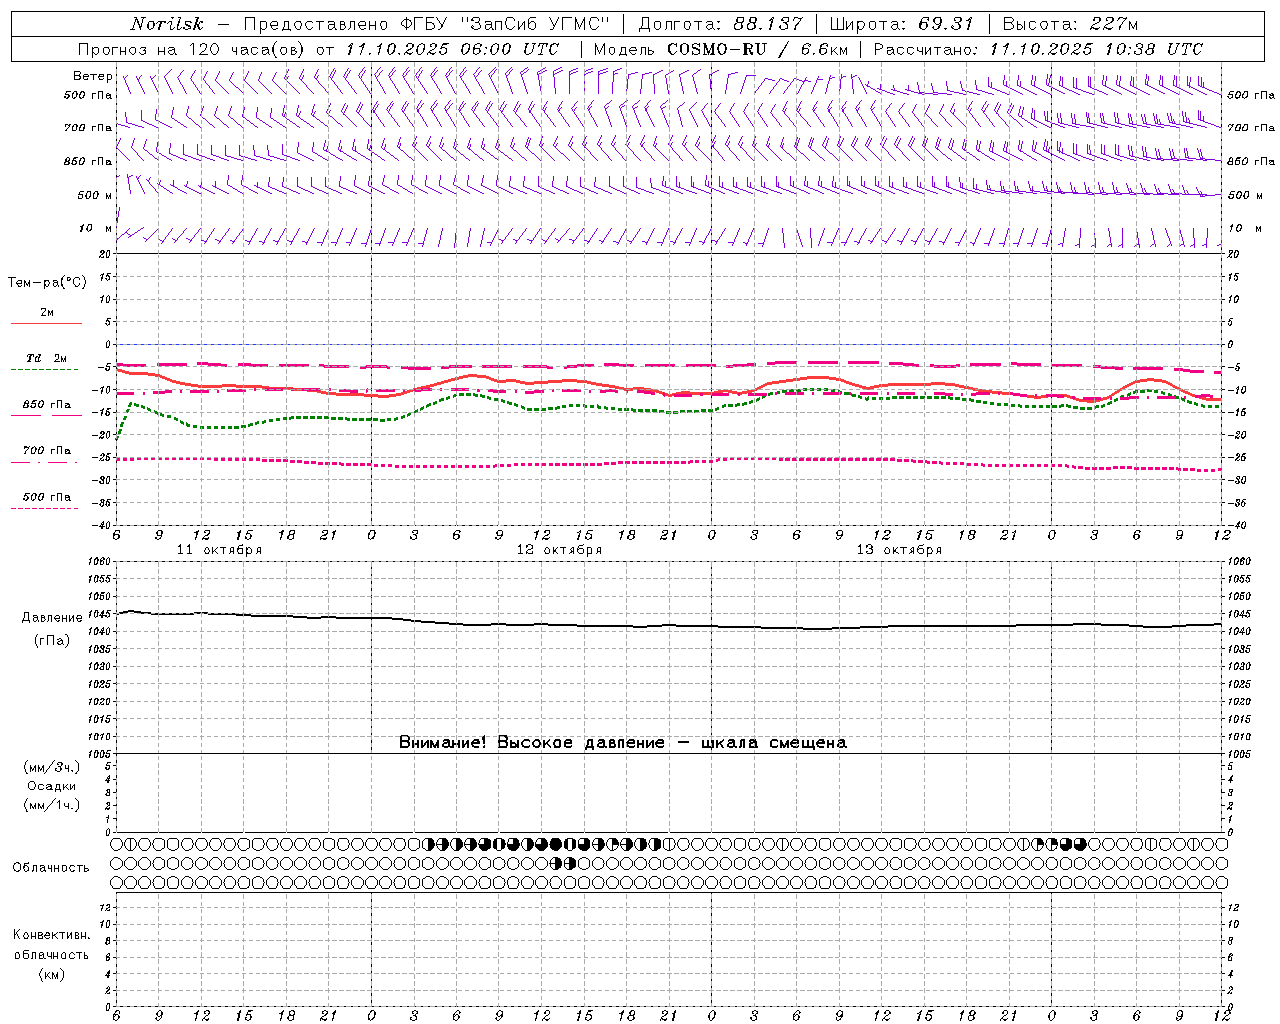The width and height of the screenshot is (1280, 1024).
Task: Click the '(гПа)' unit label under Давление
Action: [x=52, y=641]
